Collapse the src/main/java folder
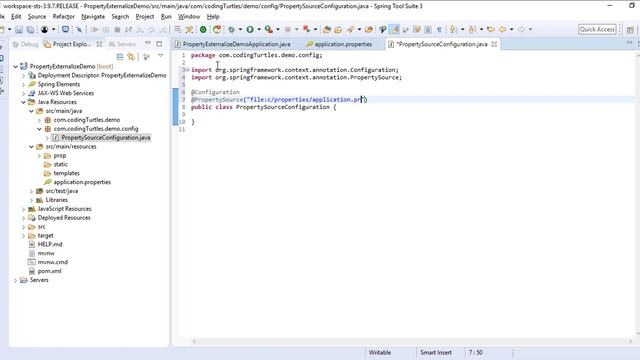 (x=31, y=111)
